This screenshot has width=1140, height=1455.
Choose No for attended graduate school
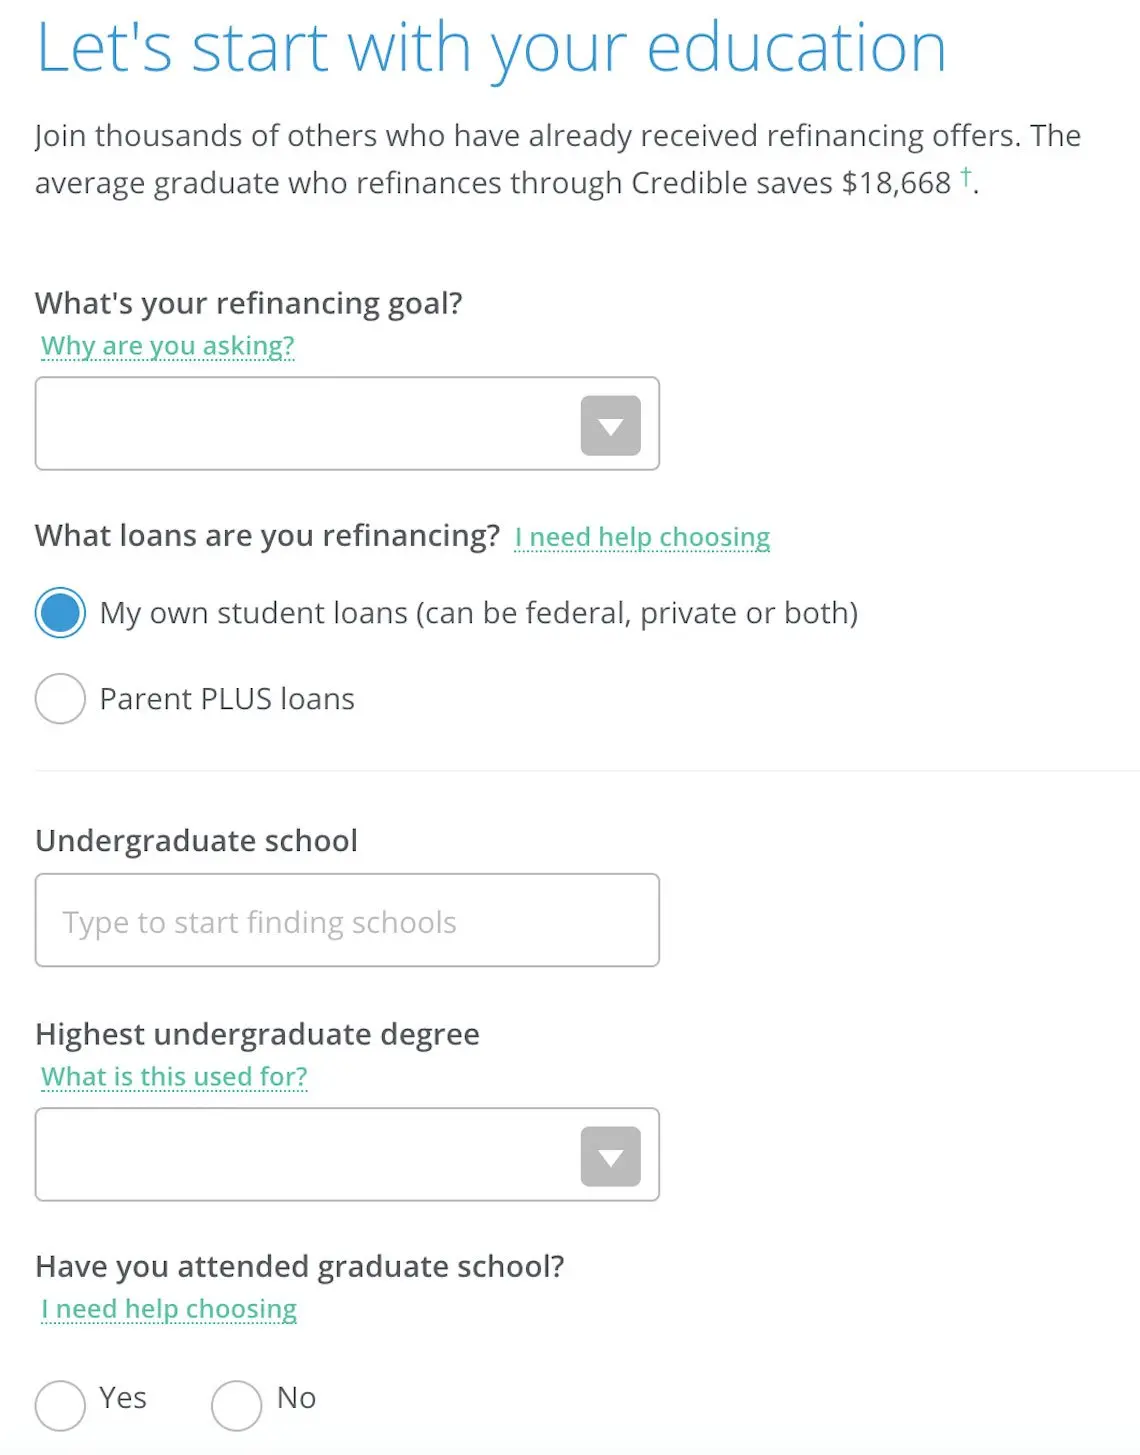point(236,1405)
